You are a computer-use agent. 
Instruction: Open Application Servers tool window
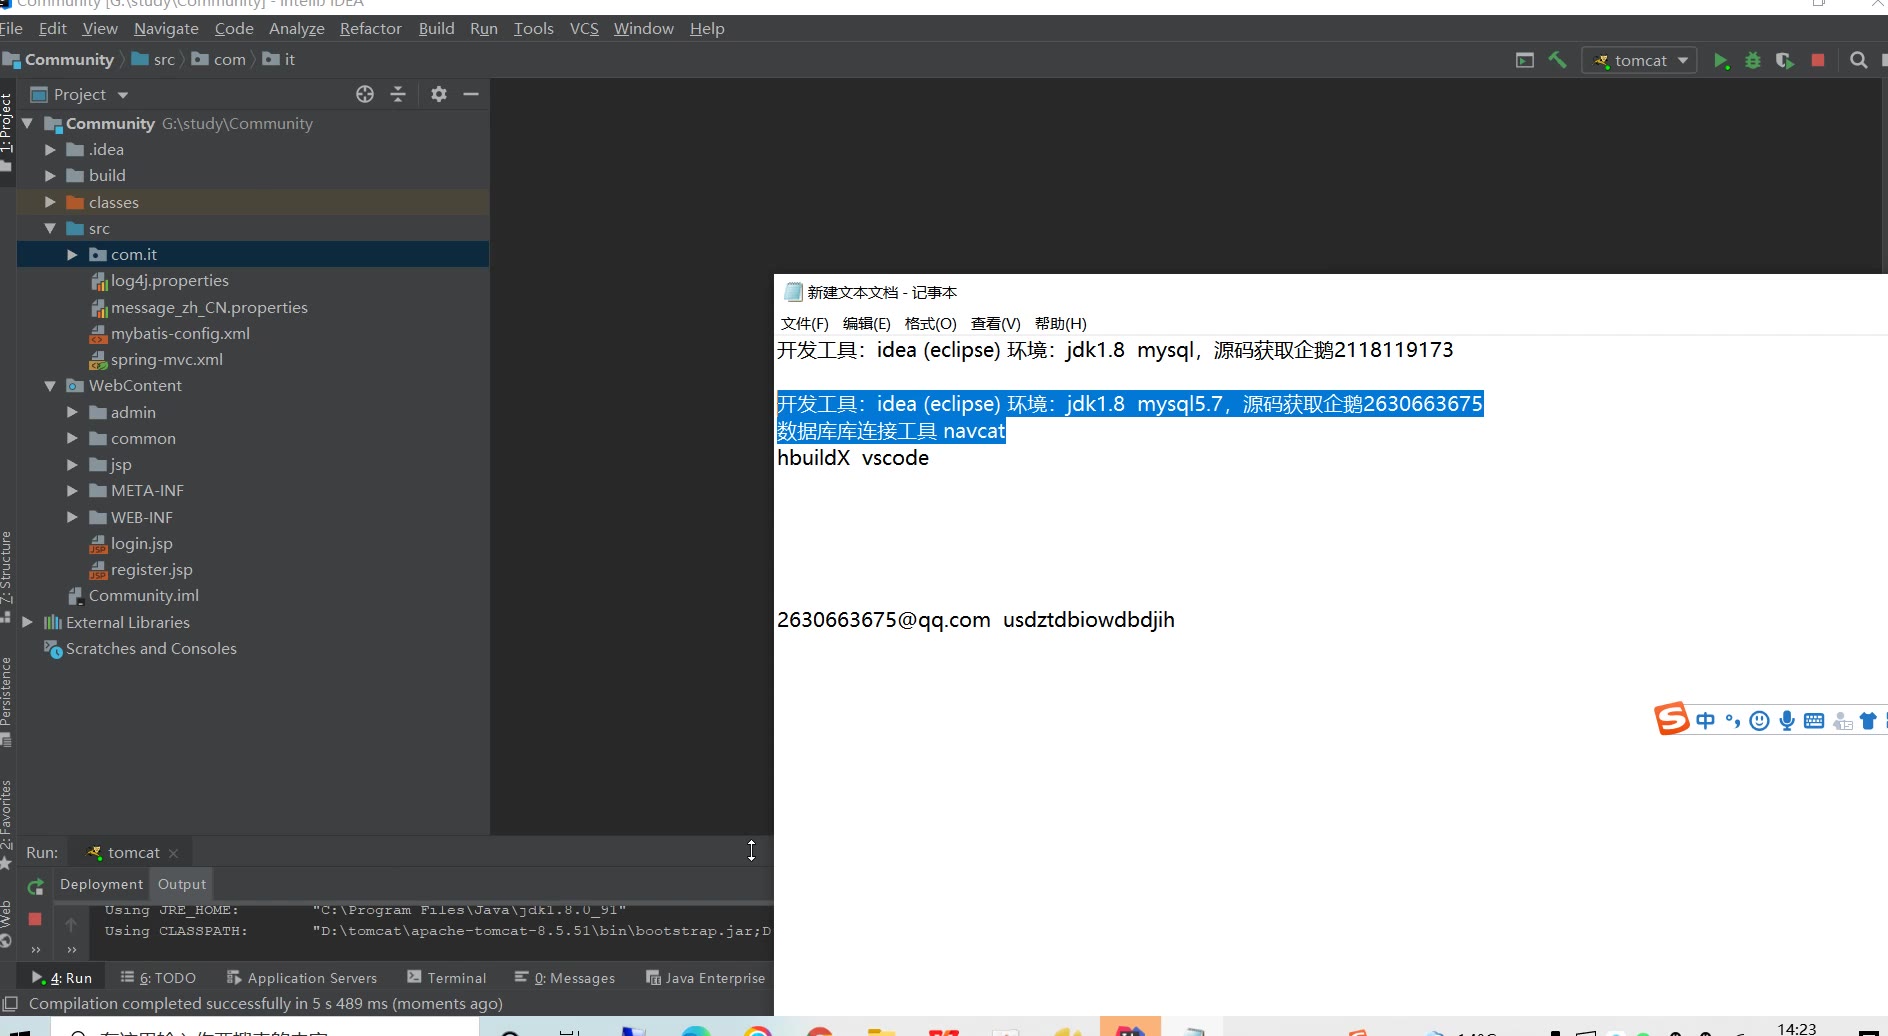coord(302,978)
